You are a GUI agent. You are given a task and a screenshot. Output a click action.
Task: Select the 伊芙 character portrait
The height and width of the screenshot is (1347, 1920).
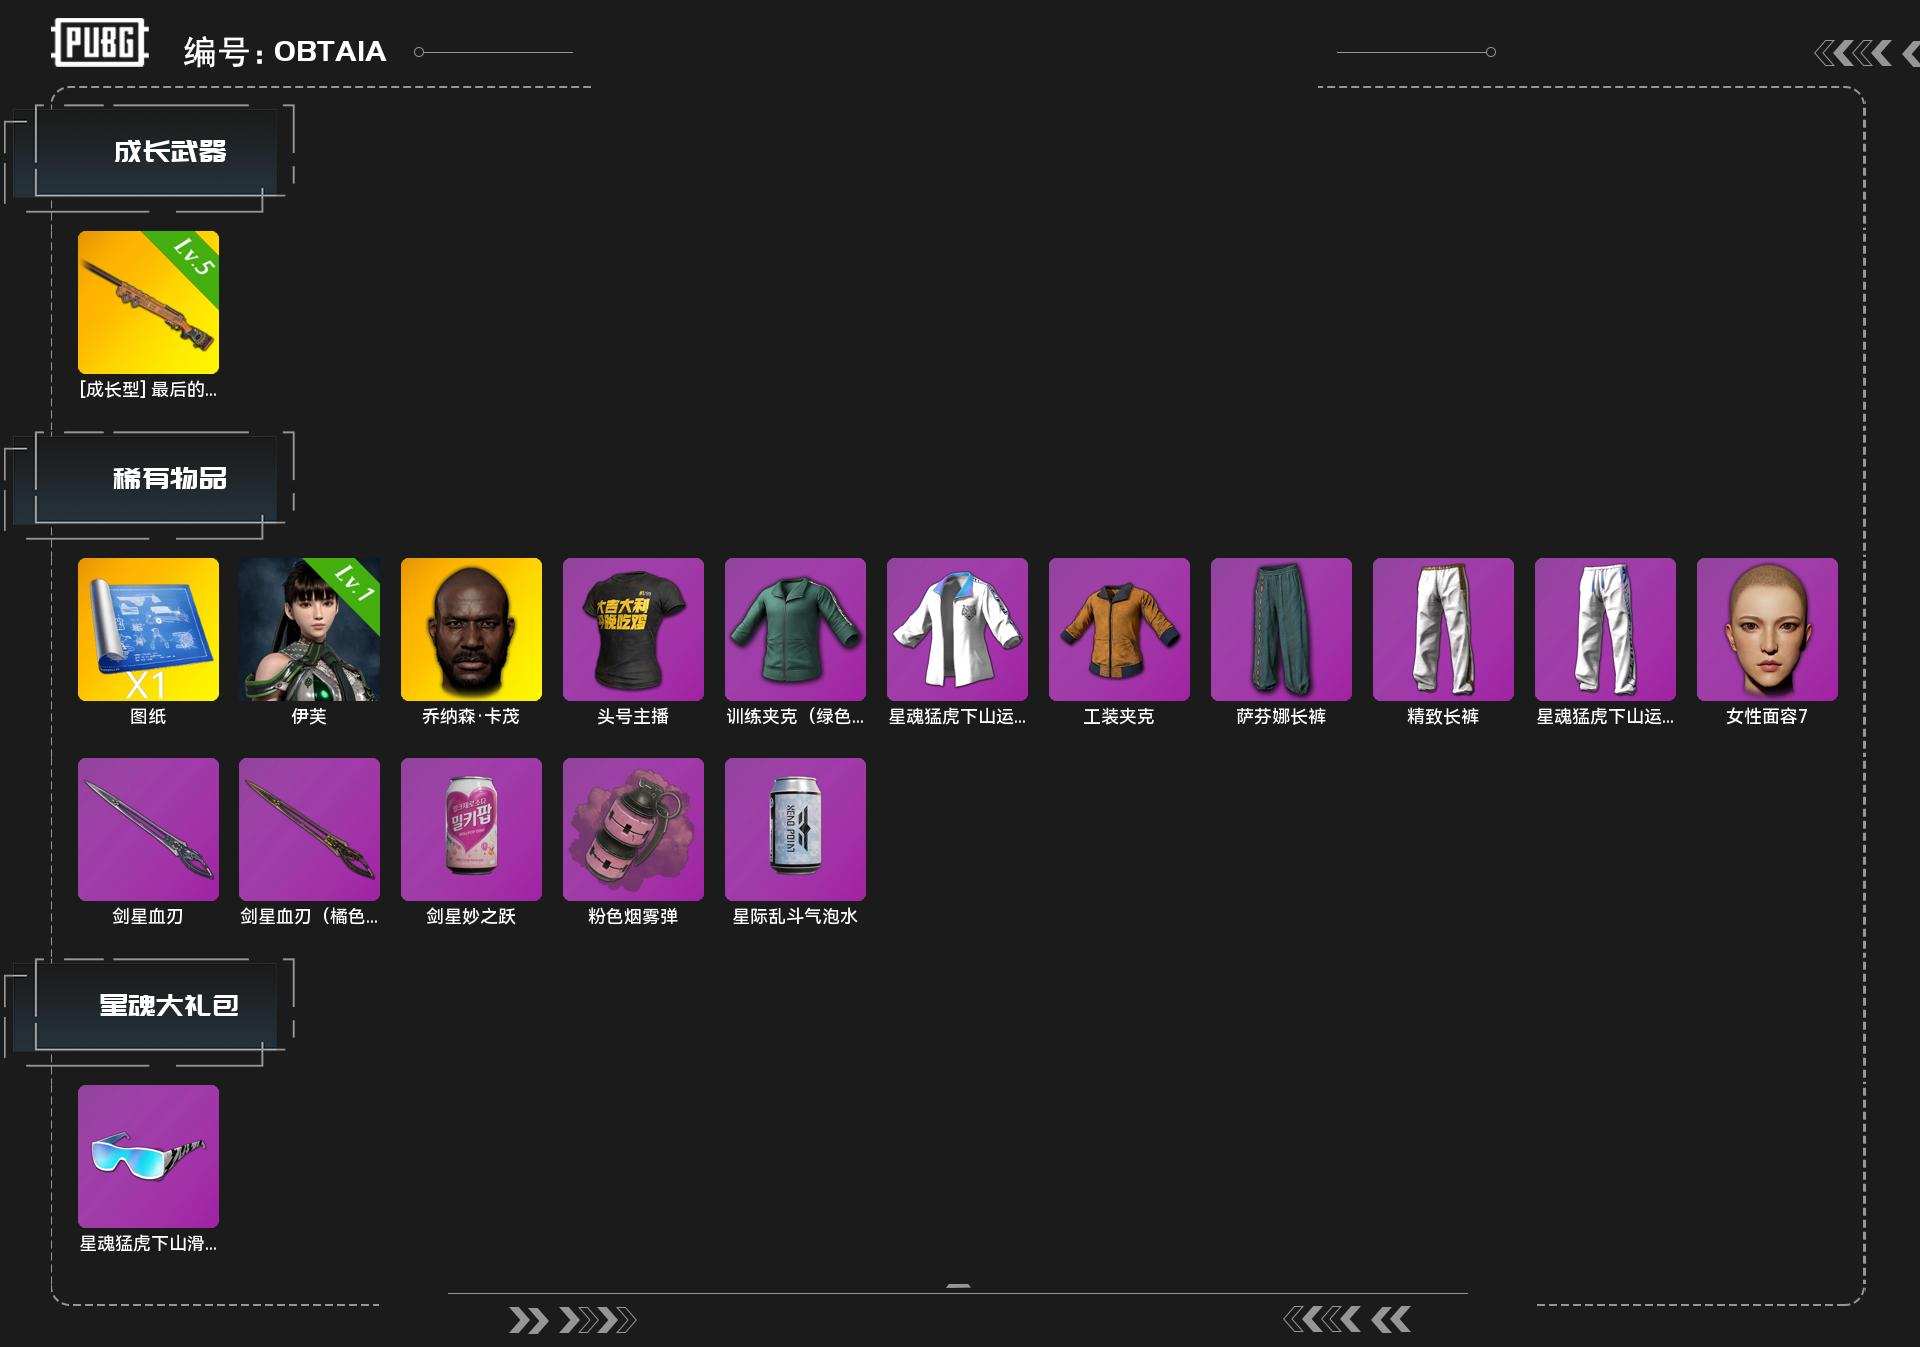310,629
